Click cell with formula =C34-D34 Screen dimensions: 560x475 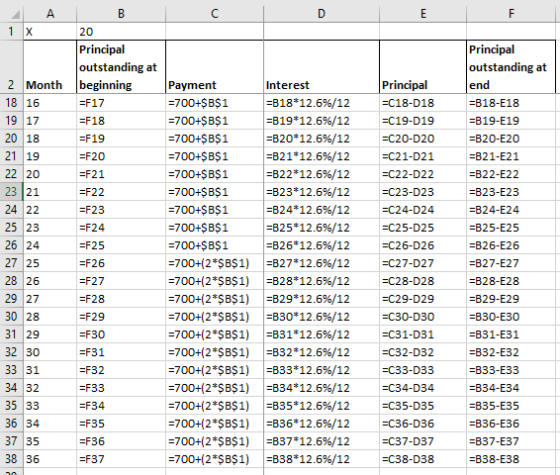423,388
